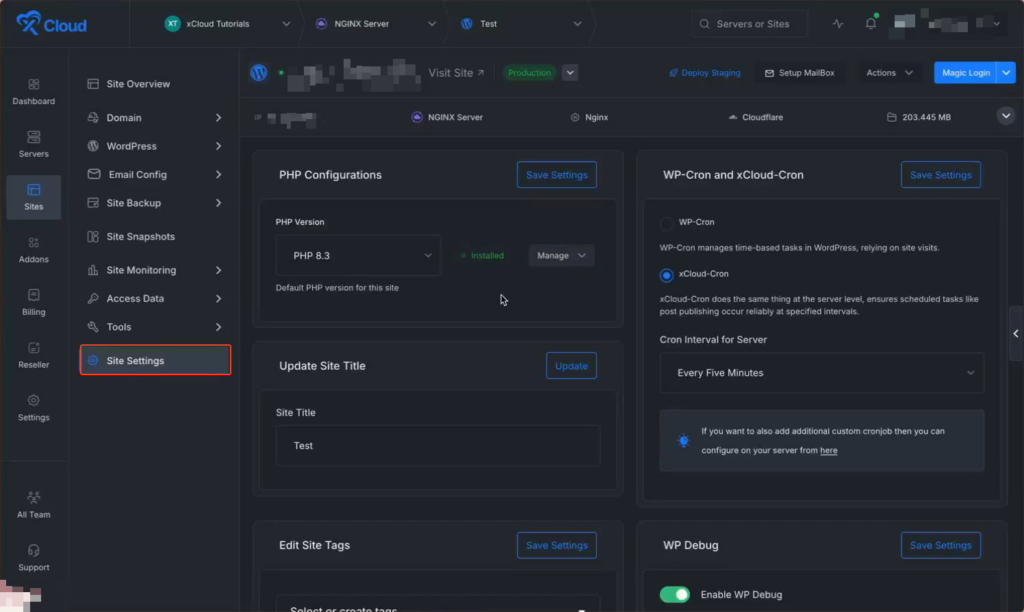Click the Setup MailBox button

point(799,72)
